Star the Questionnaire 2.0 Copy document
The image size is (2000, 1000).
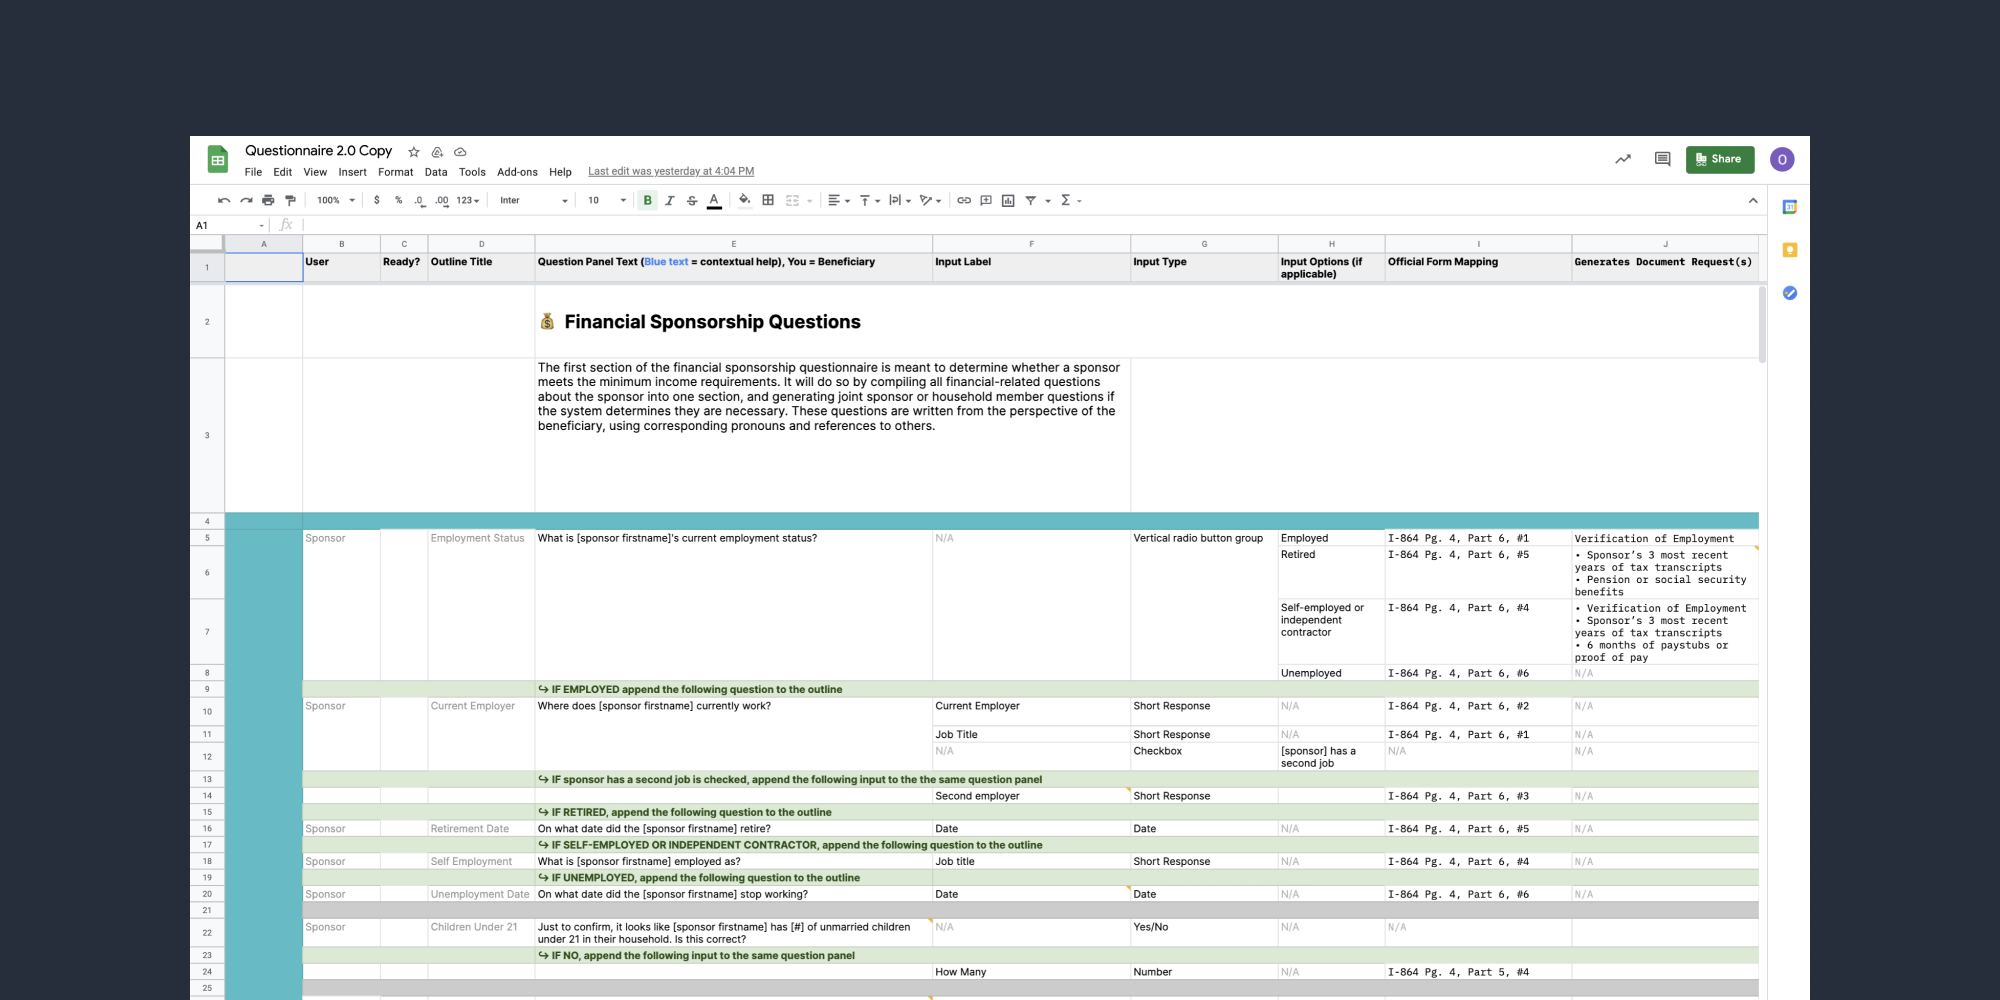pyautogui.click(x=414, y=152)
